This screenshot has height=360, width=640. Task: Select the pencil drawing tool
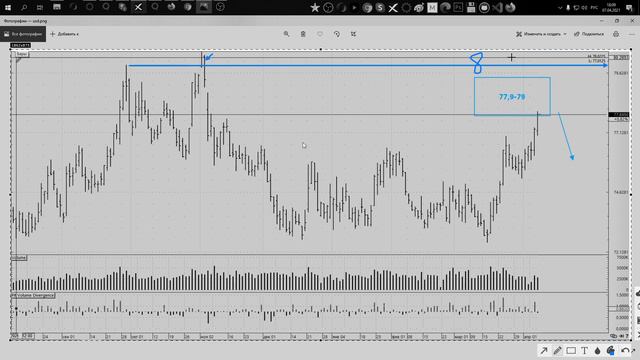tap(557, 351)
